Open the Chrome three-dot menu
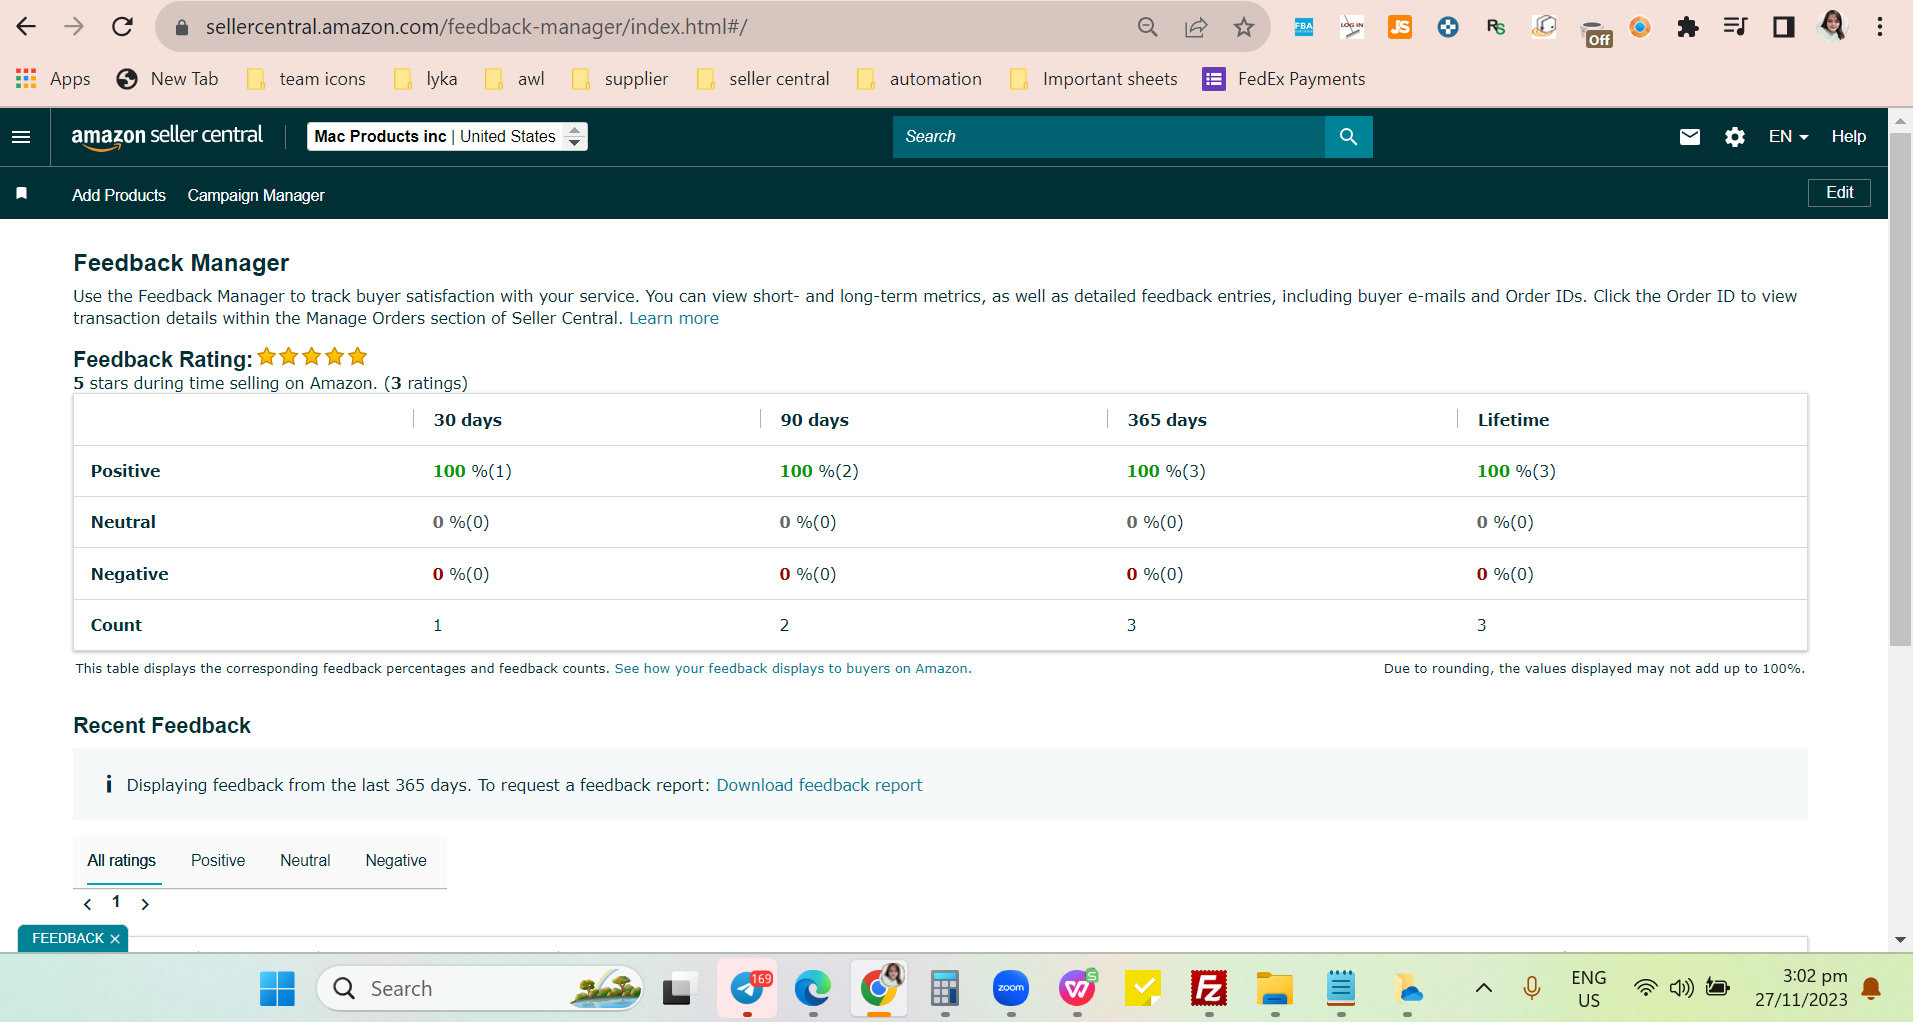1913x1022 pixels. [x=1880, y=27]
